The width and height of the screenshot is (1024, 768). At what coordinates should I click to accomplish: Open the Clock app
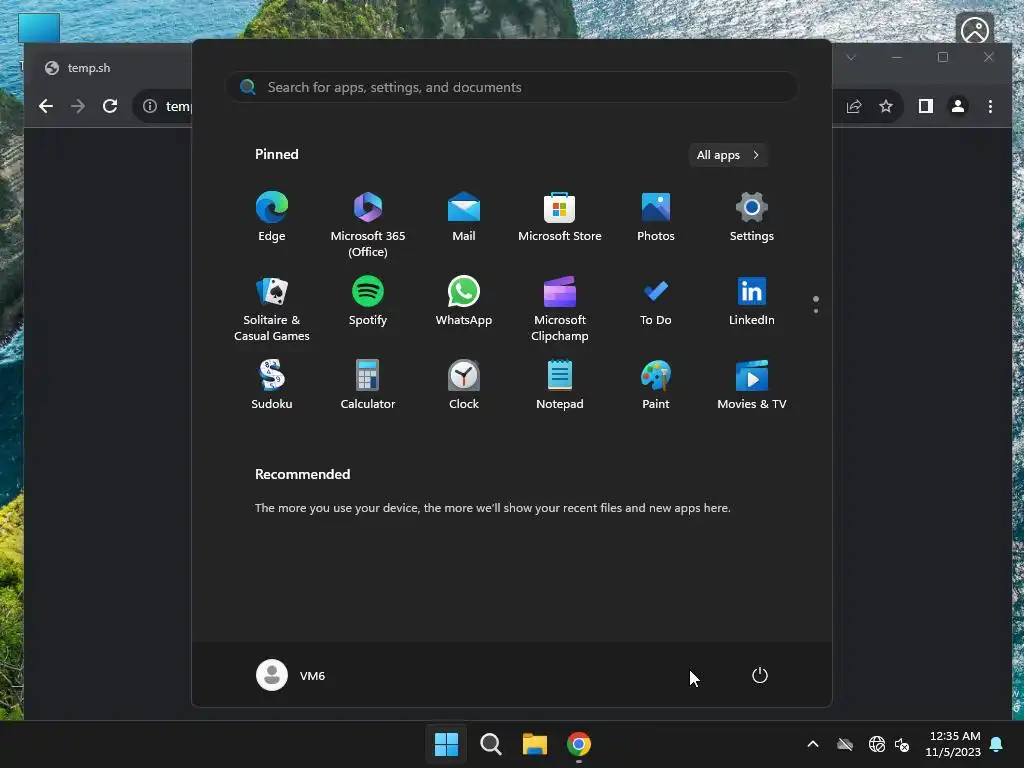click(464, 385)
